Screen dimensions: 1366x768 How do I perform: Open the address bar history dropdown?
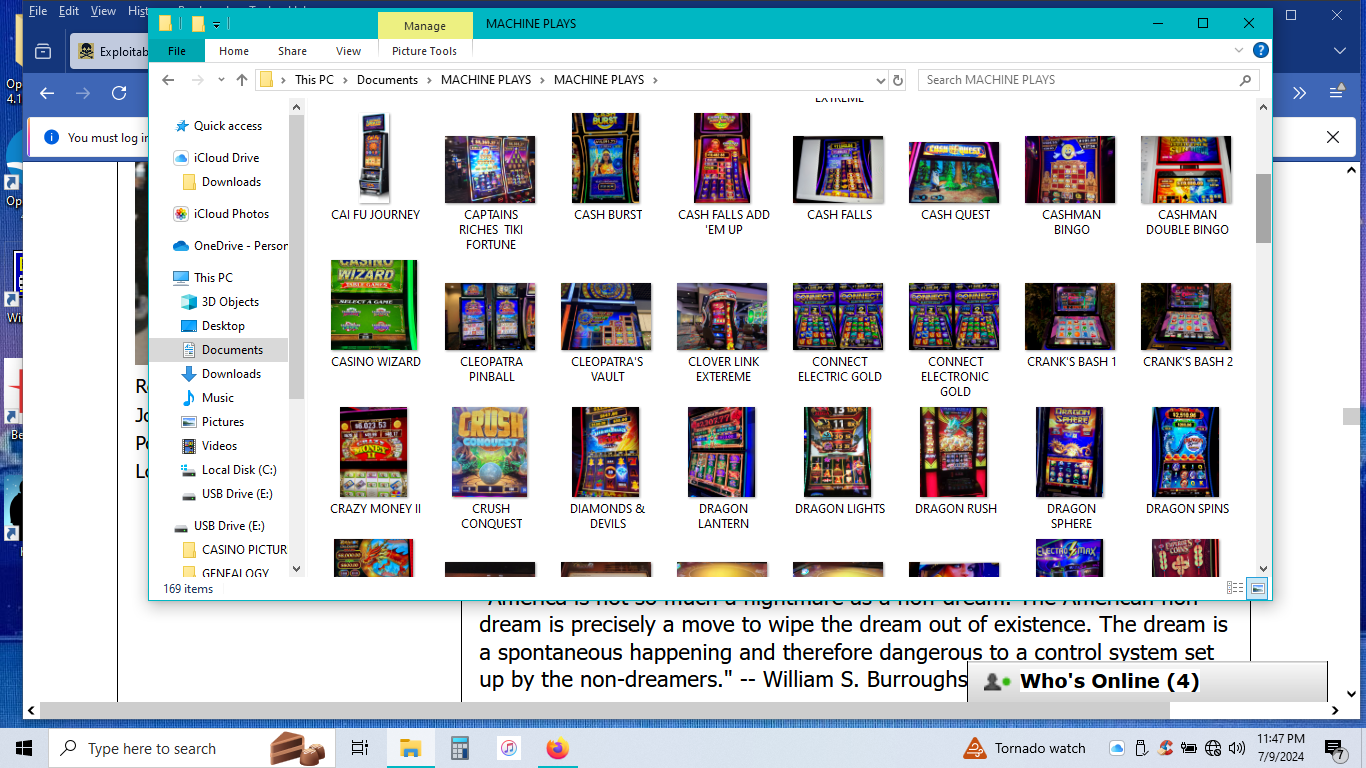click(880, 80)
